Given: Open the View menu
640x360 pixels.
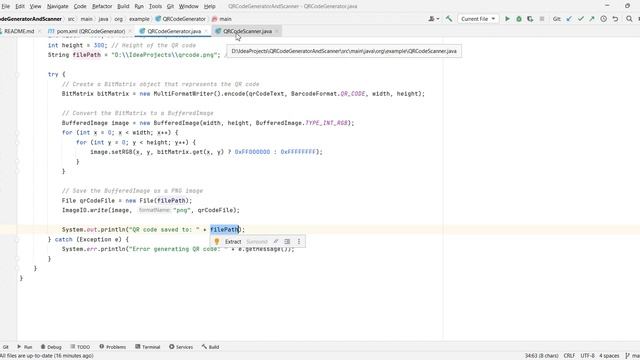Looking at the screenshot, I should click(36, 6).
